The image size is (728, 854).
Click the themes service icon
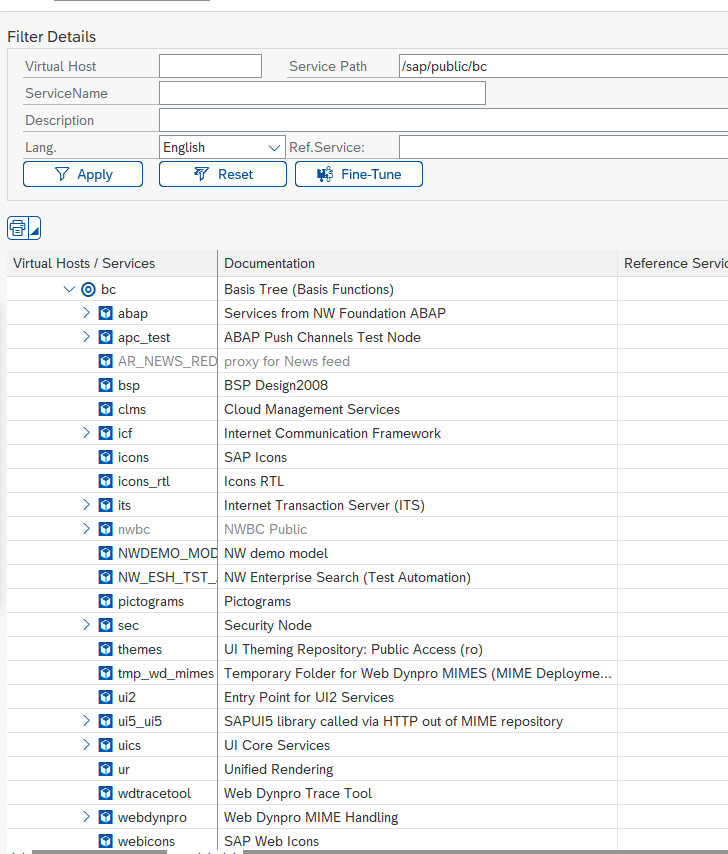(x=106, y=649)
